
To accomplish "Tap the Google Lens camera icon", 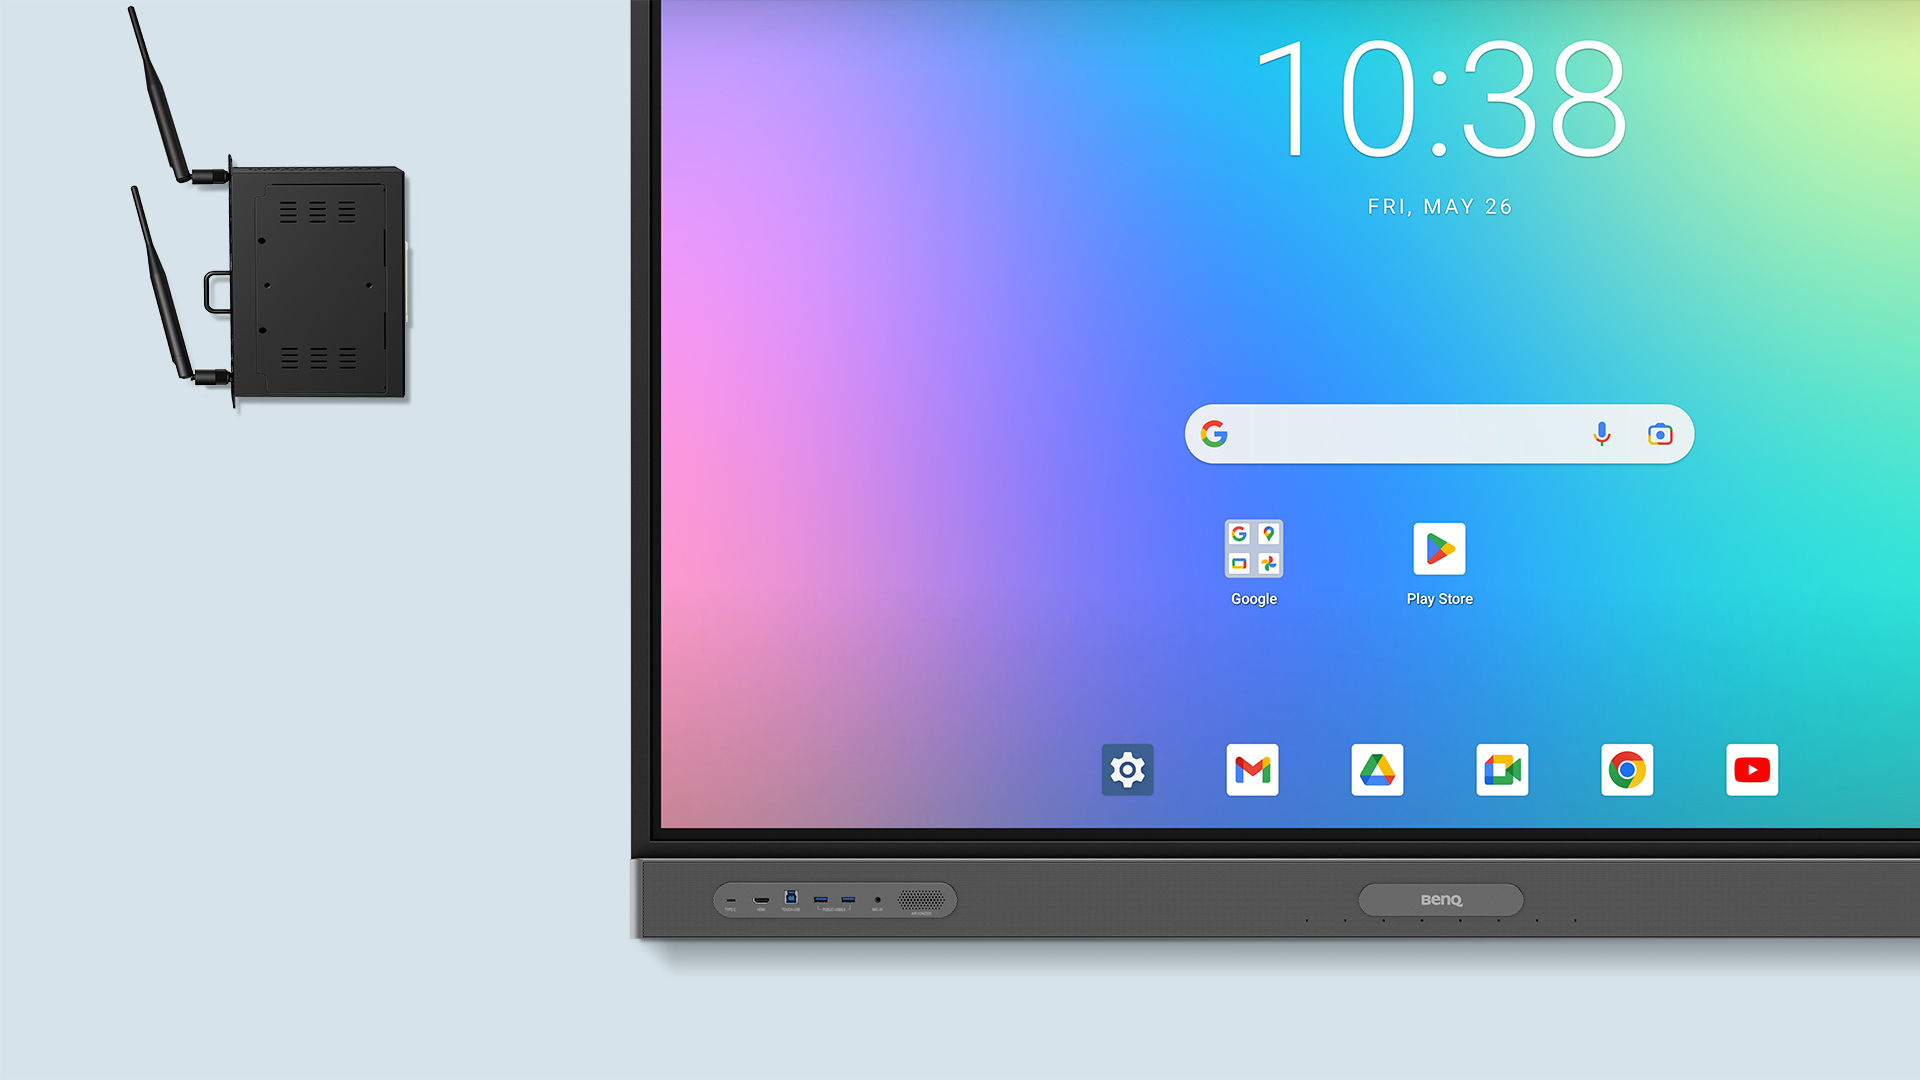I will click(1658, 434).
